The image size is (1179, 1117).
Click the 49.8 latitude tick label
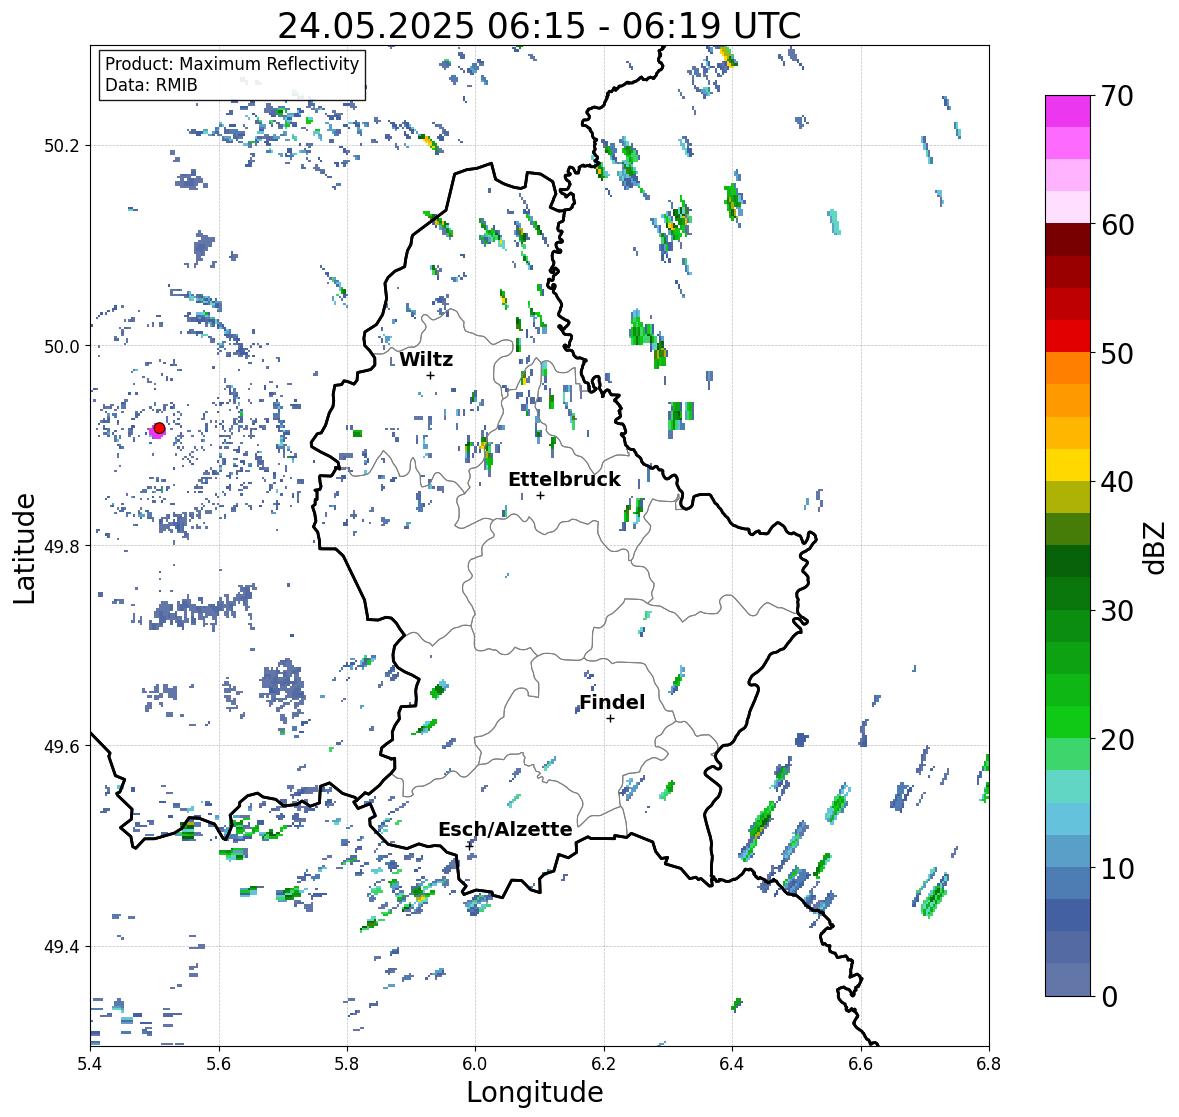click(x=62, y=546)
